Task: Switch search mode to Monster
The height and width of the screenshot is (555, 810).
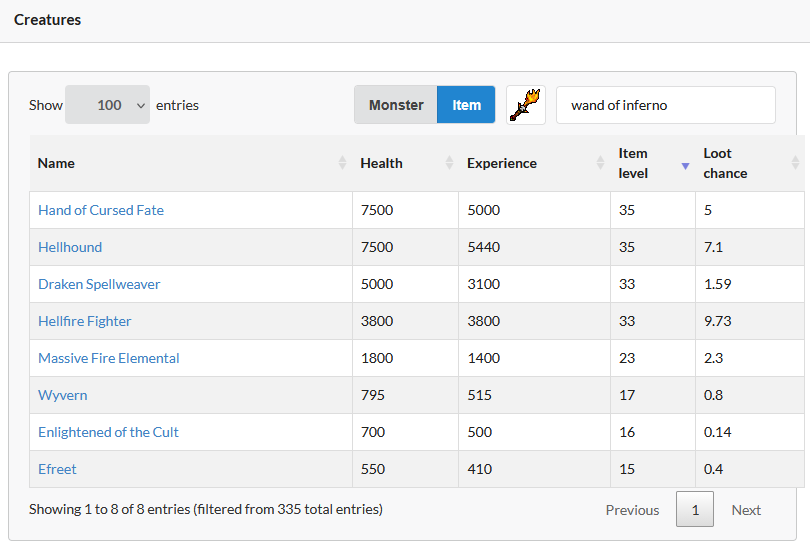Action: (x=396, y=105)
